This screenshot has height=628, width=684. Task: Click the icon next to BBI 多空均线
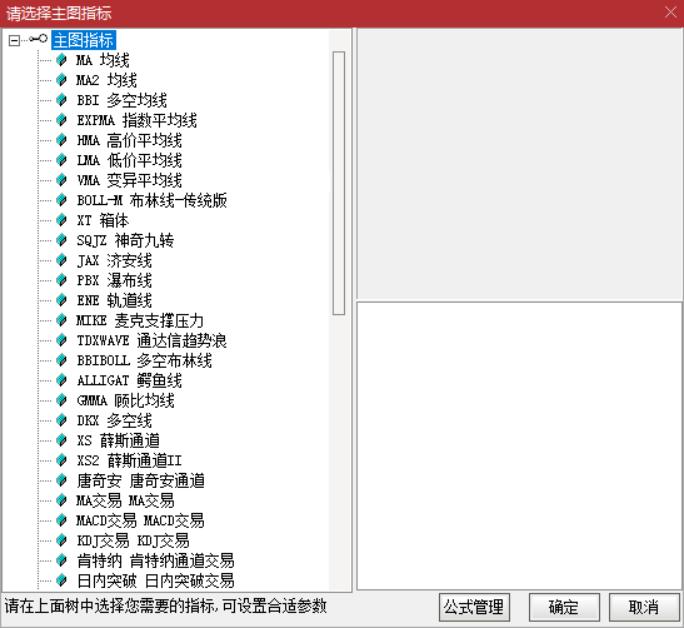click(x=63, y=101)
